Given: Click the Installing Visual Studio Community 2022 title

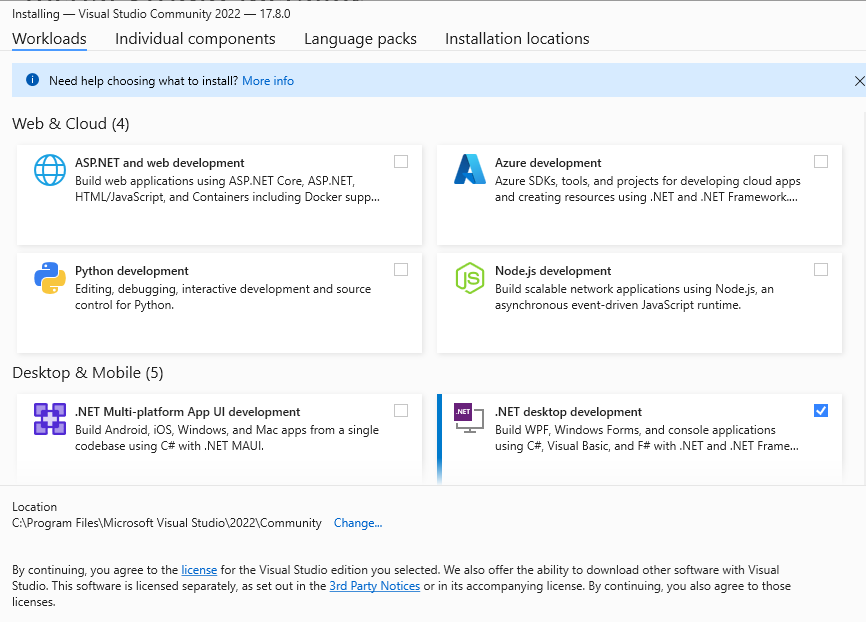Looking at the screenshot, I should (x=151, y=14).
